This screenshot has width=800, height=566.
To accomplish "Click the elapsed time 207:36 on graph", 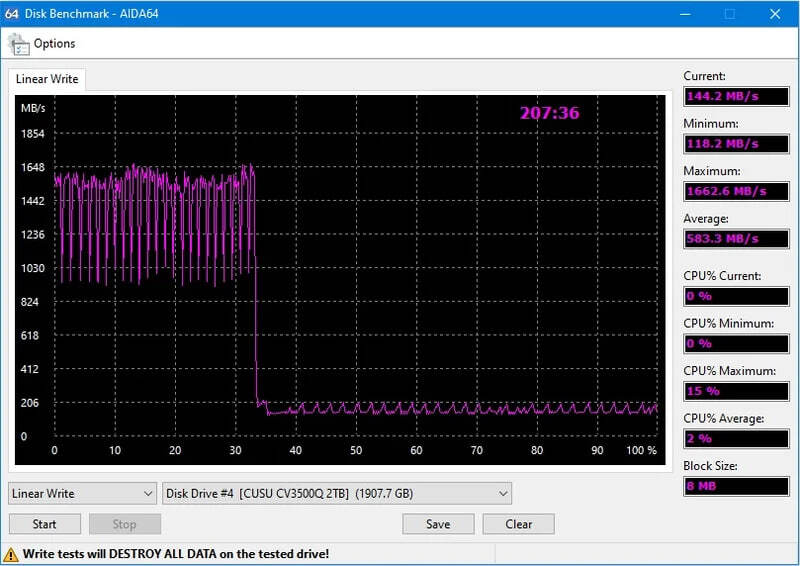I will pos(549,113).
